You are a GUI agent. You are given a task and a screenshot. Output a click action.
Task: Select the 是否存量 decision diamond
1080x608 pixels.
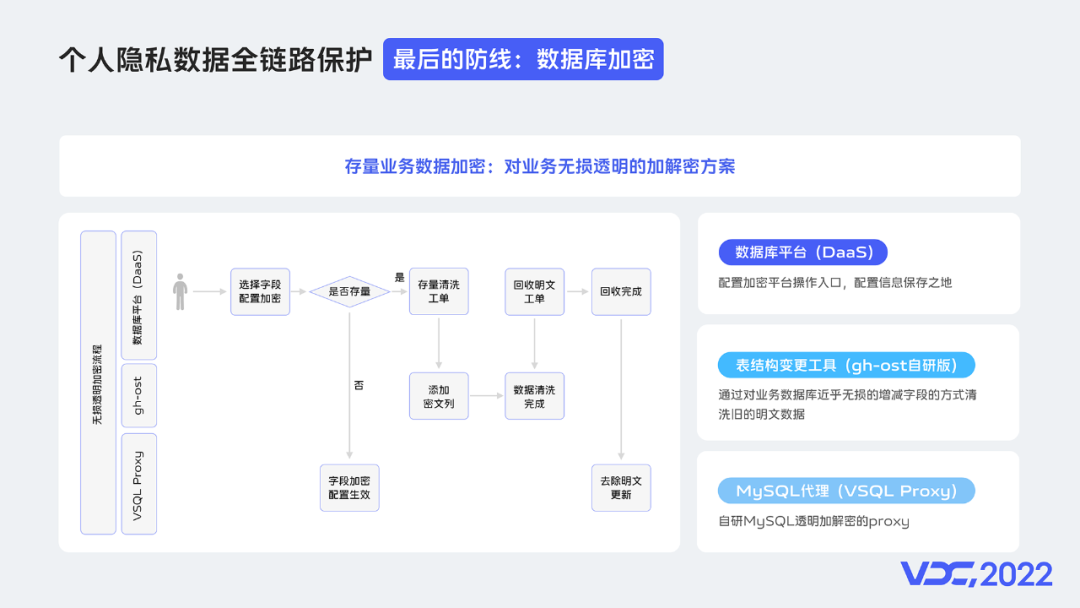coord(349,292)
